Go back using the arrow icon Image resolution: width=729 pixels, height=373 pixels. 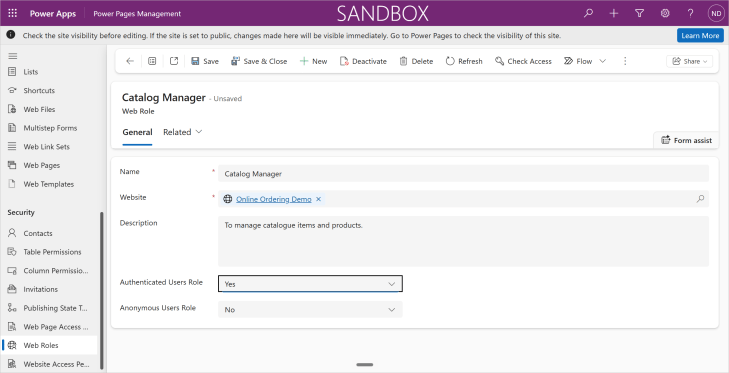[x=130, y=61]
